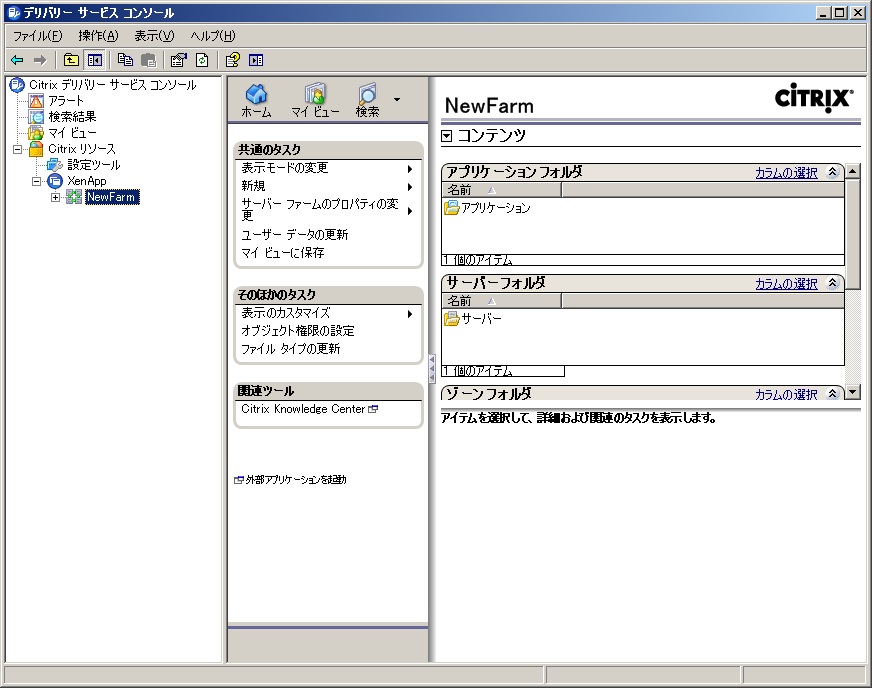This screenshot has width=872, height=688.
Task: Open the dropdown arrow next to 検索
Action: [397, 100]
